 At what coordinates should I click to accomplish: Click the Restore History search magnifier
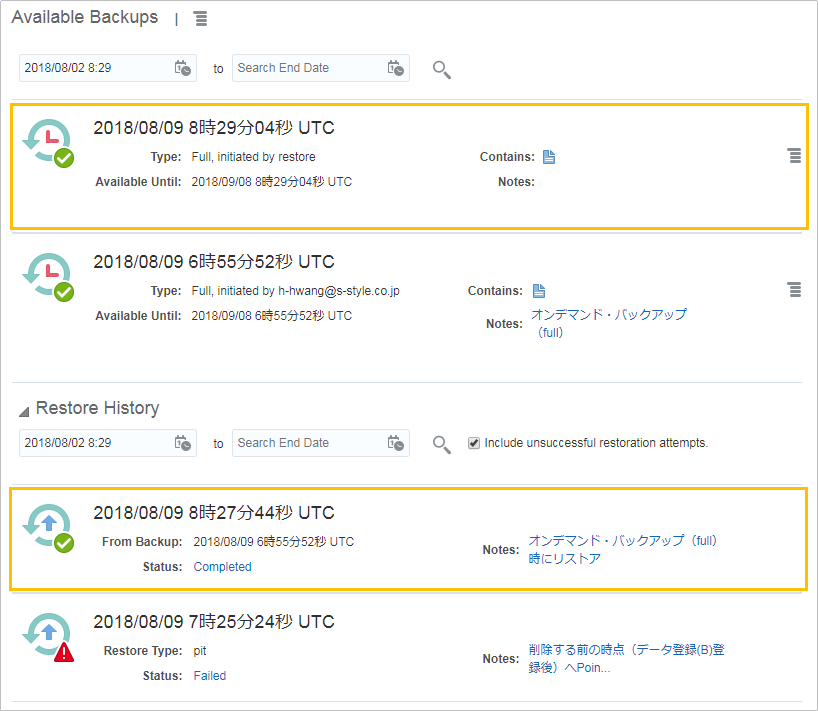pos(441,444)
